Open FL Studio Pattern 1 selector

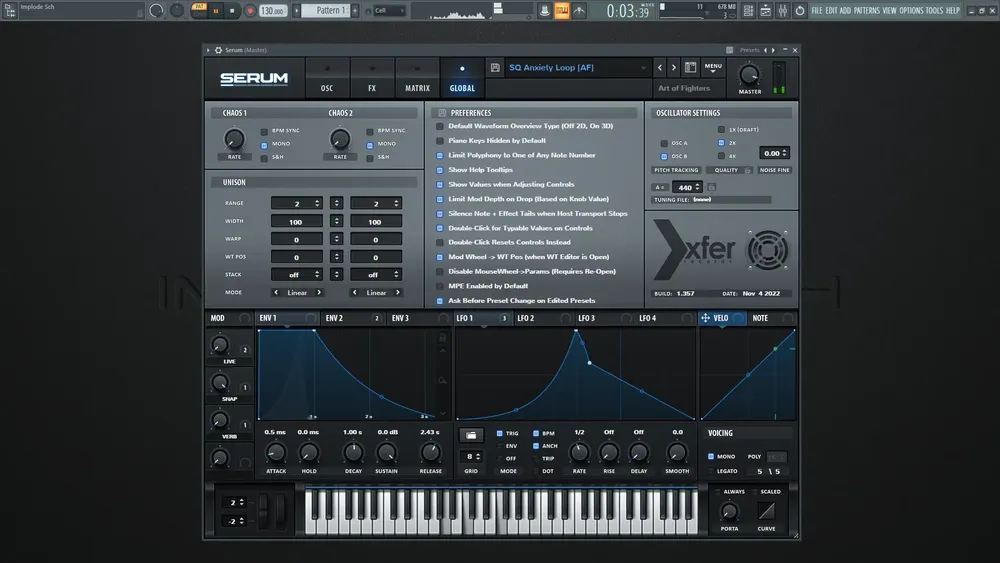click(x=328, y=11)
